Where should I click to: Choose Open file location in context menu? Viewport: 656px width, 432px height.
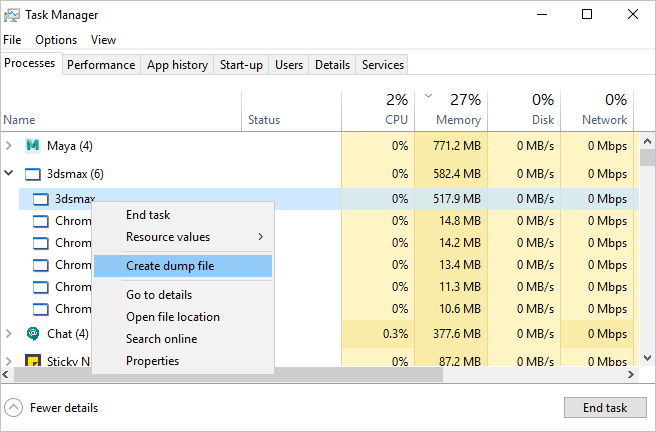coord(183,317)
